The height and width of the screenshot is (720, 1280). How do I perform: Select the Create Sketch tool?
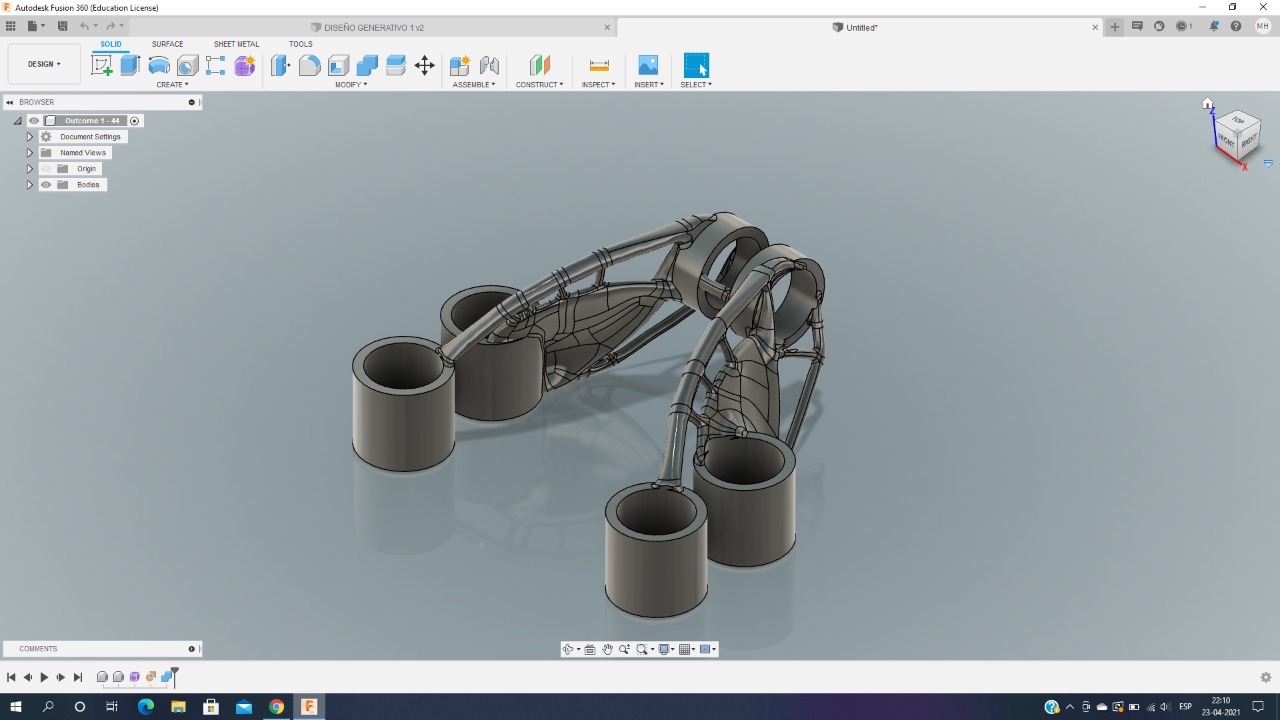tap(102, 66)
